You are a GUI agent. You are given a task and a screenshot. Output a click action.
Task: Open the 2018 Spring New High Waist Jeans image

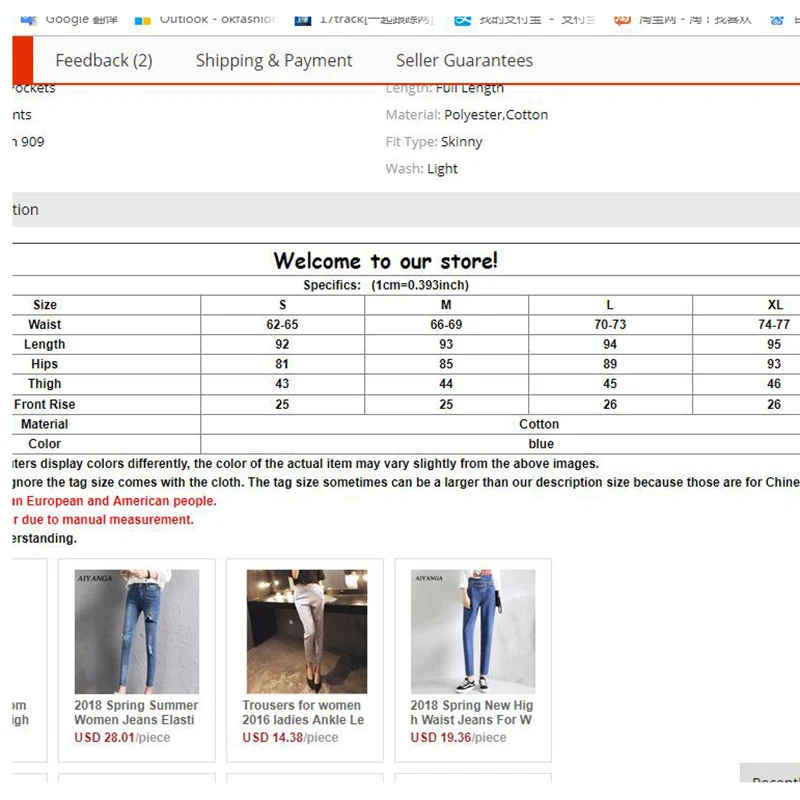point(473,632)
